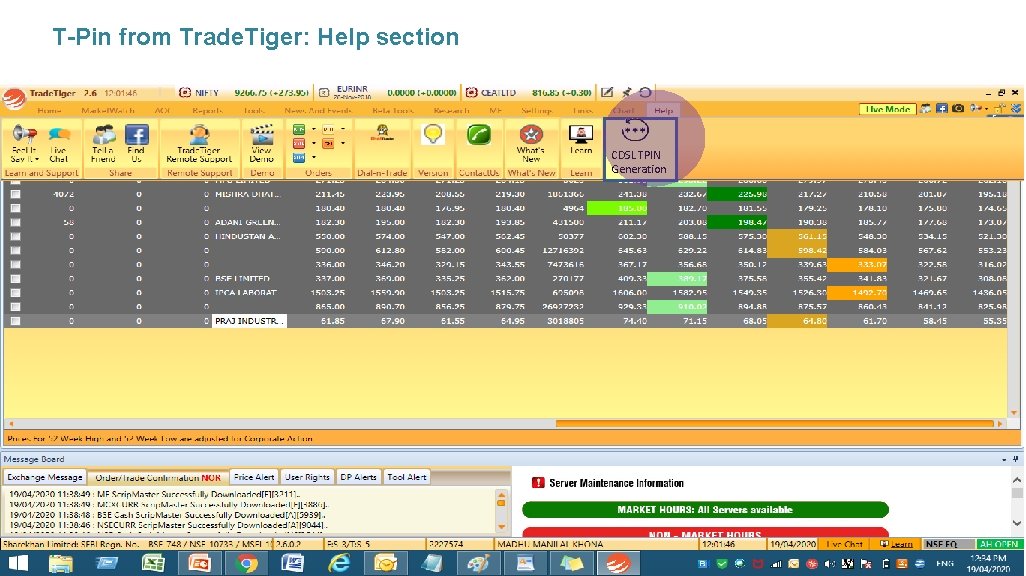1026x576 pixels.
Task: Click the View Demo clapperboard icon
Action: coord(262,135)
